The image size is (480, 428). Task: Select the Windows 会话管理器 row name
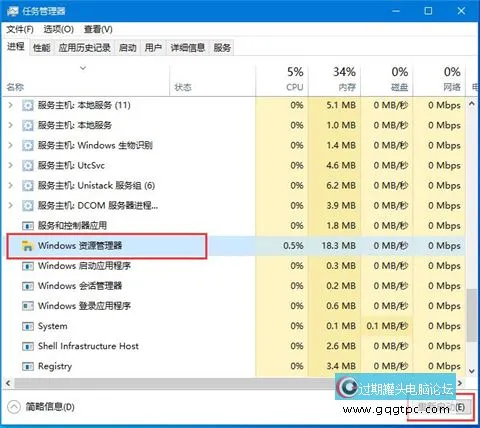80,286
